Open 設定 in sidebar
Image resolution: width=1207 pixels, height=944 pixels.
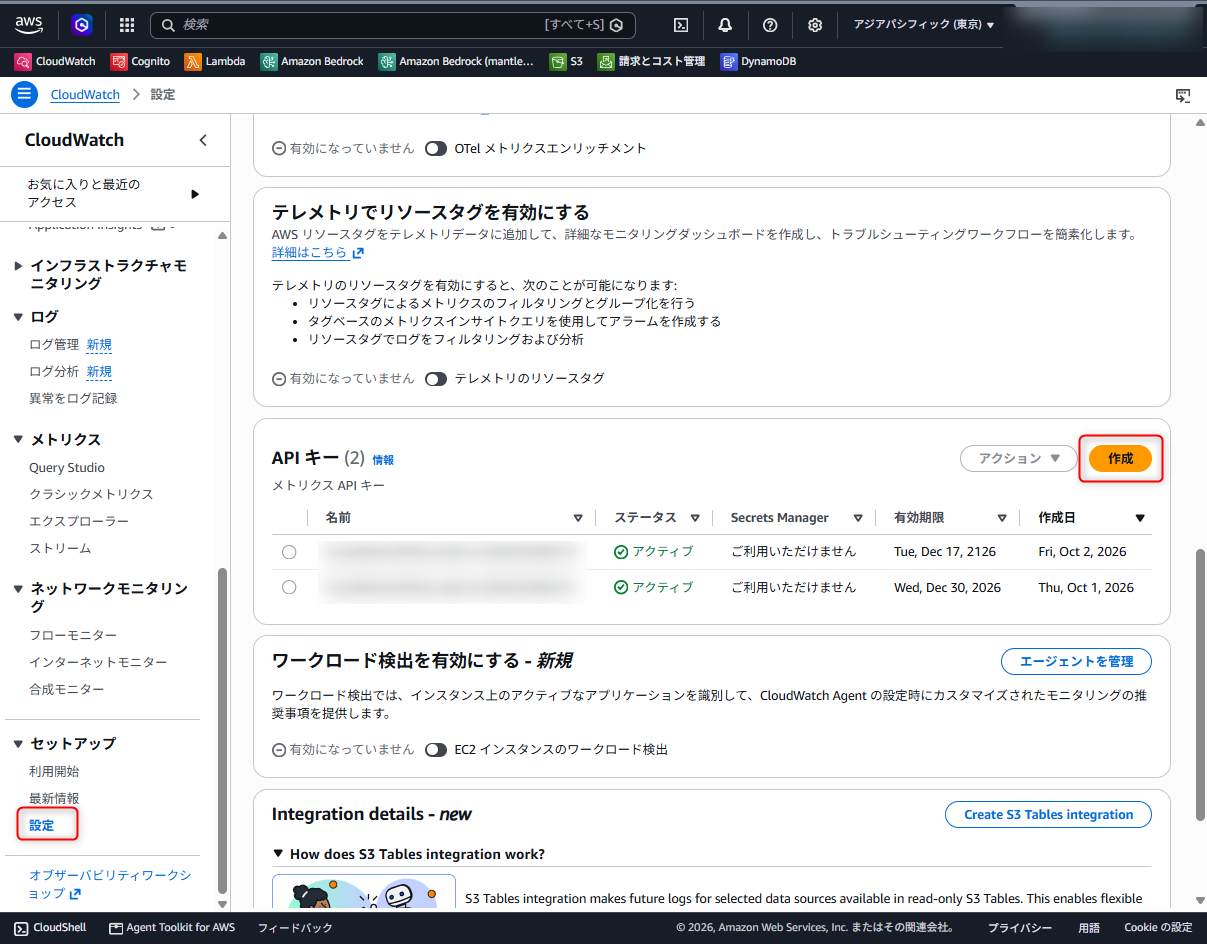point(42,825)
